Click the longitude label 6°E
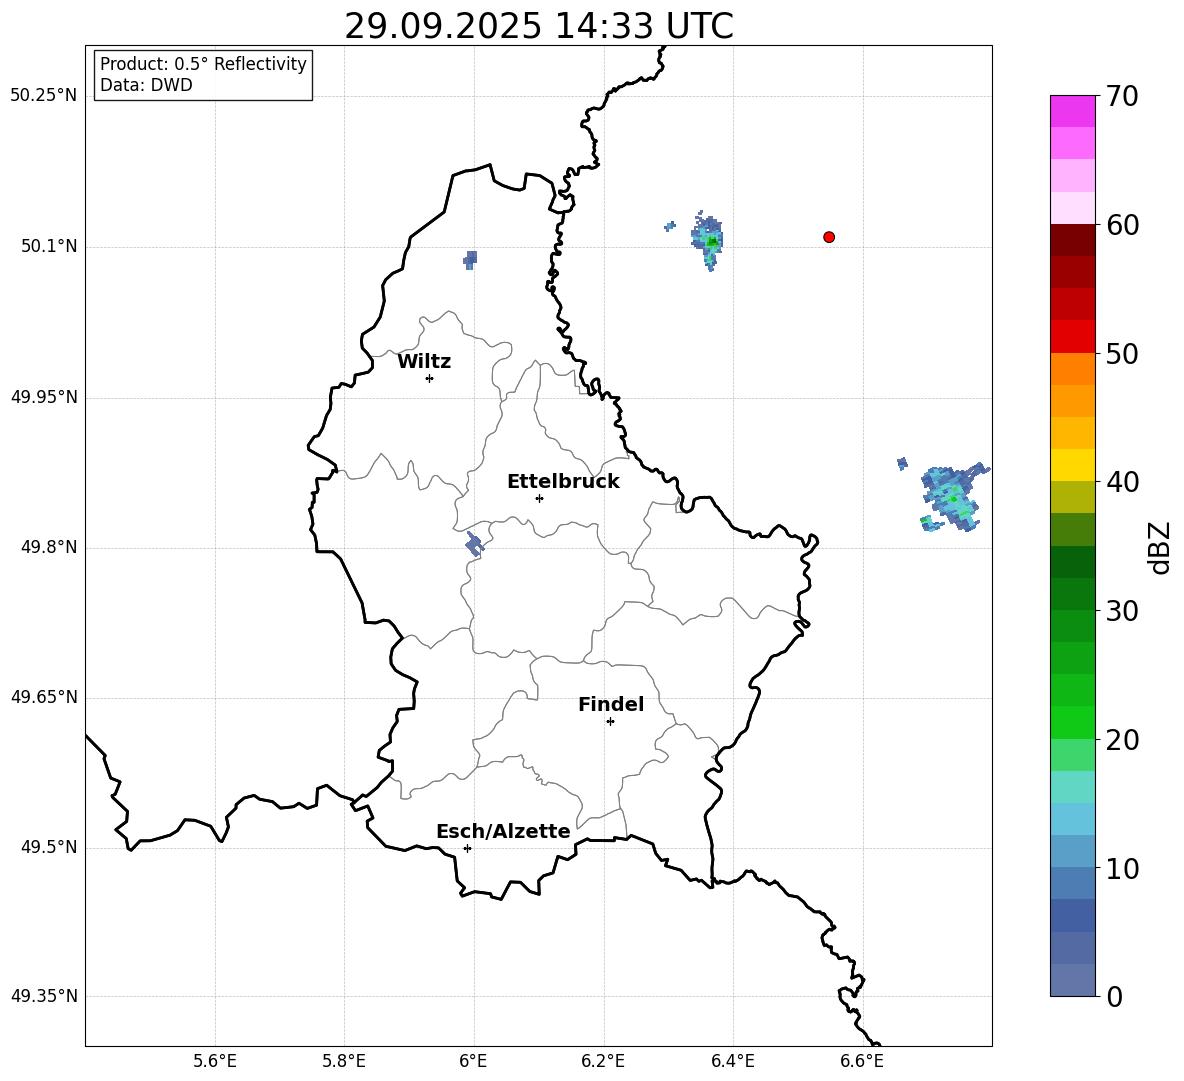Viewport: 1184px width, 1081px height. pos(473,1061)
